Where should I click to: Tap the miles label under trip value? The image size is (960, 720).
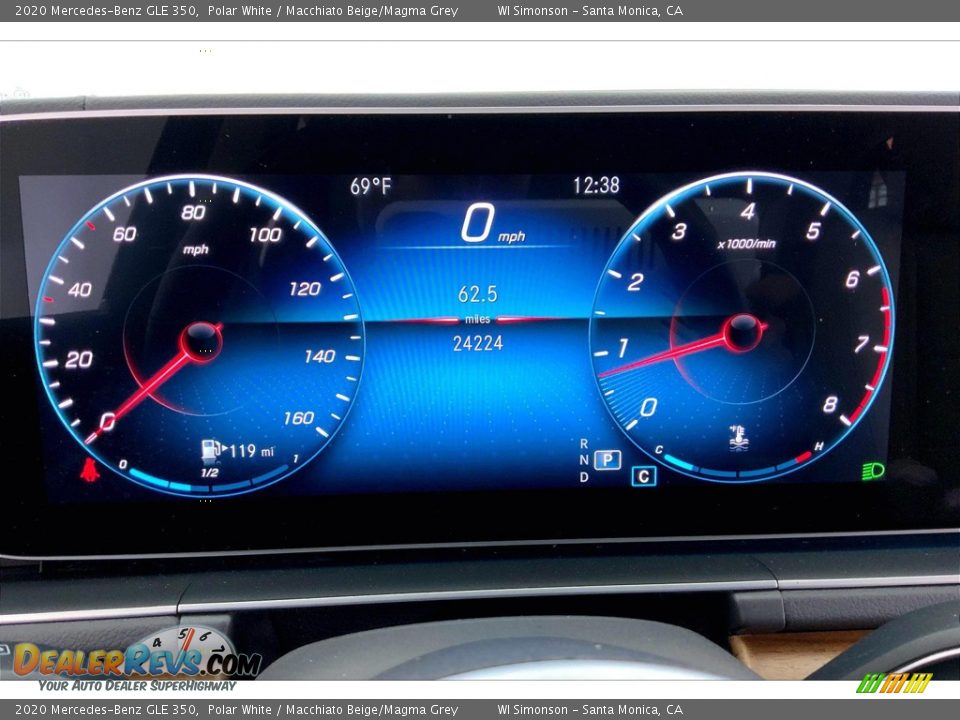(x=478, y=319)
